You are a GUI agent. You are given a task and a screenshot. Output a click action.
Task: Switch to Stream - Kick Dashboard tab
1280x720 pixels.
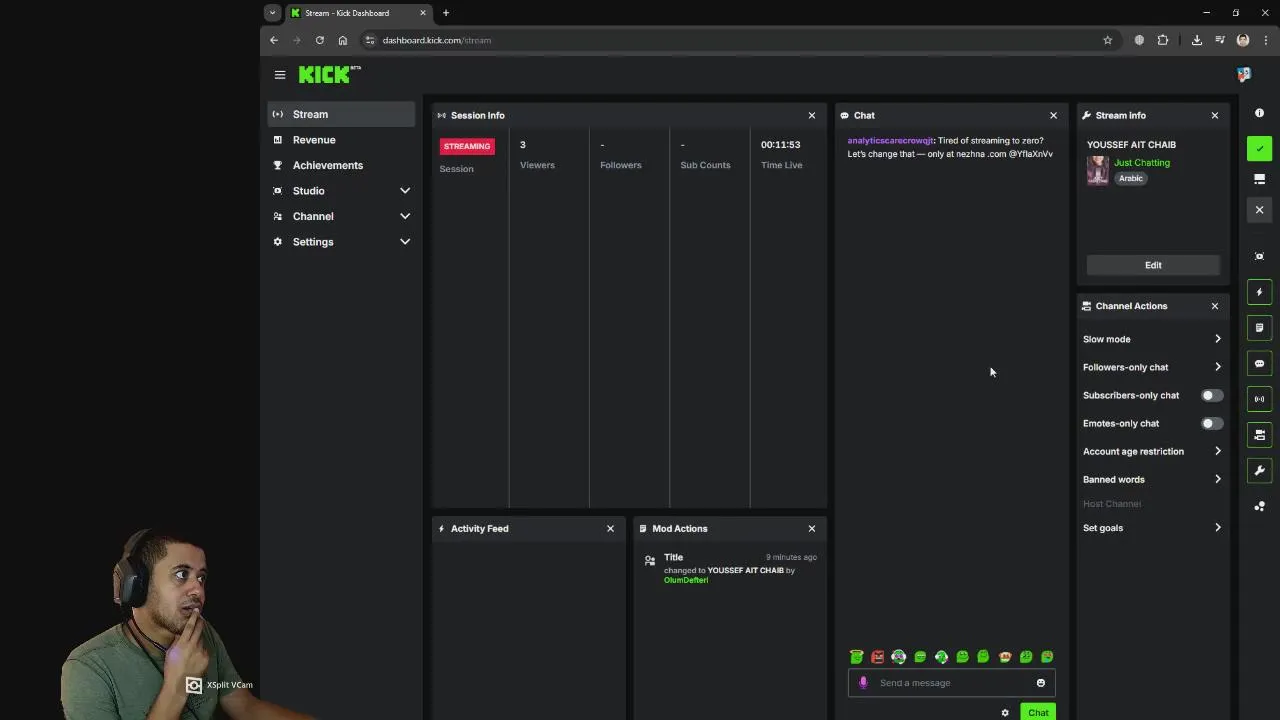358,13
